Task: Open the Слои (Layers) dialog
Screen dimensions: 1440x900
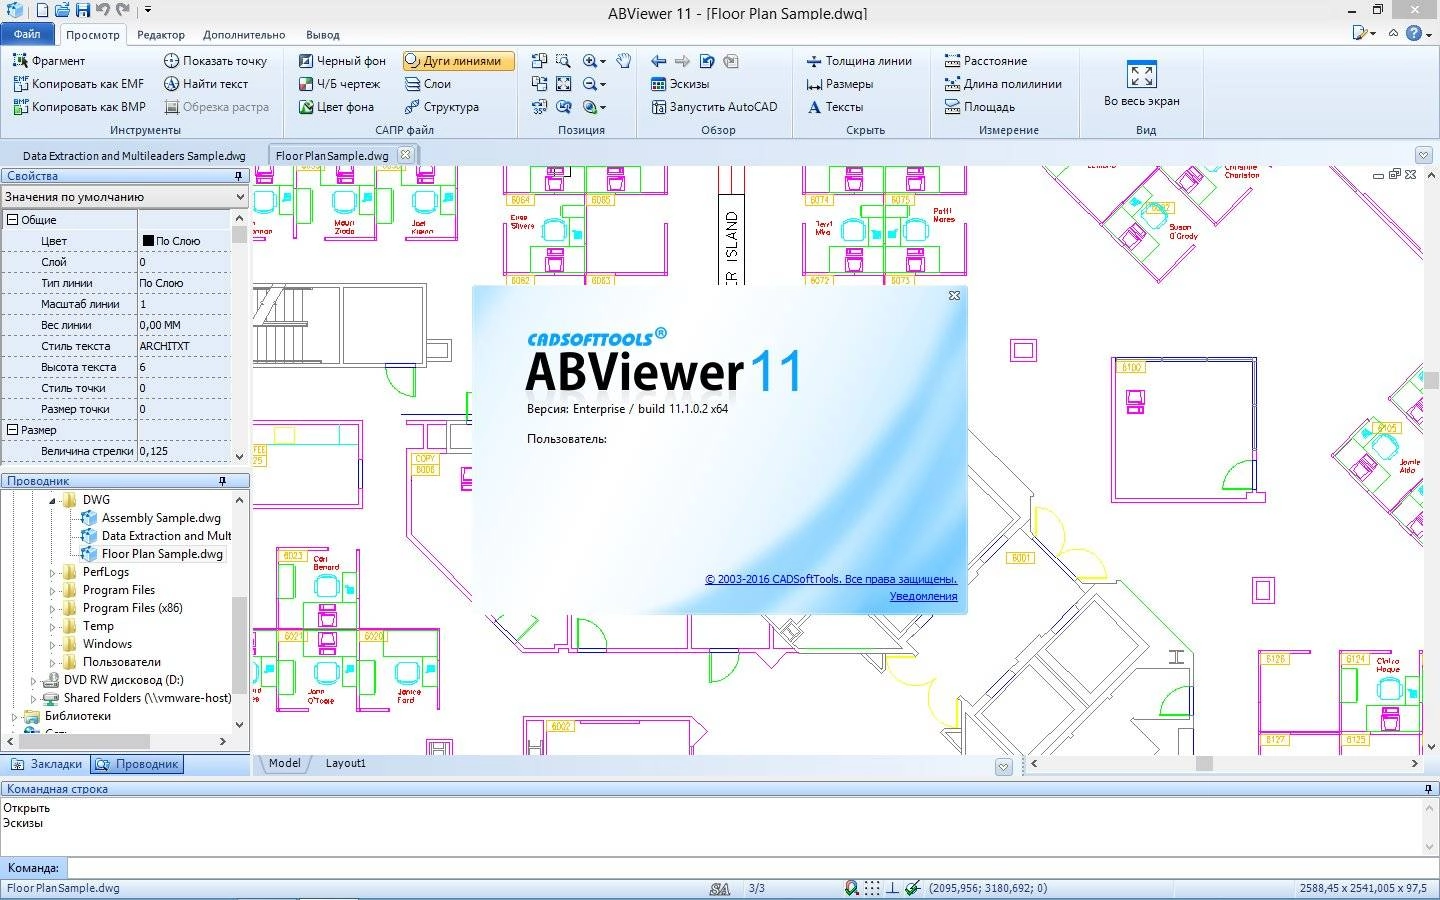Action: [x=428, y=84]
